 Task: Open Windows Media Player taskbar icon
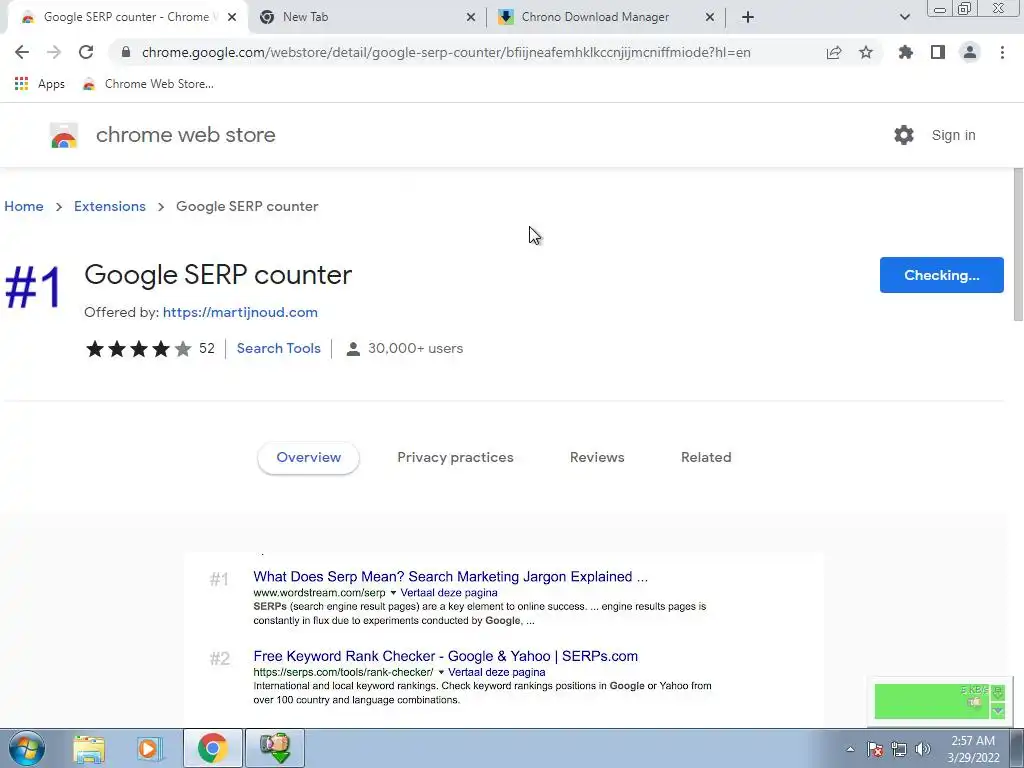pos(150,748)
